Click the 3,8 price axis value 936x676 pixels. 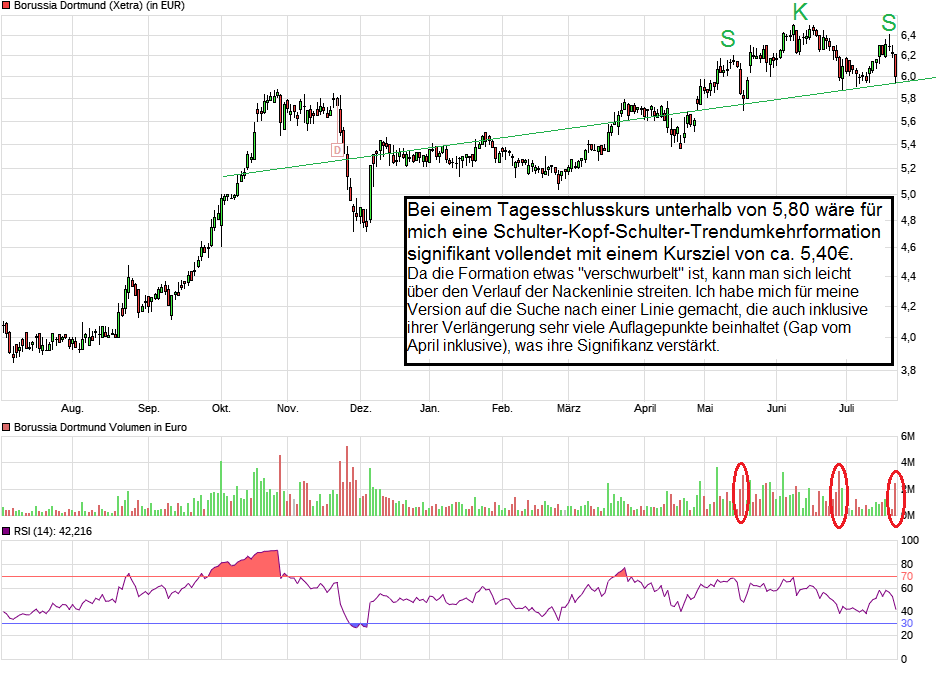pos(909,370)
